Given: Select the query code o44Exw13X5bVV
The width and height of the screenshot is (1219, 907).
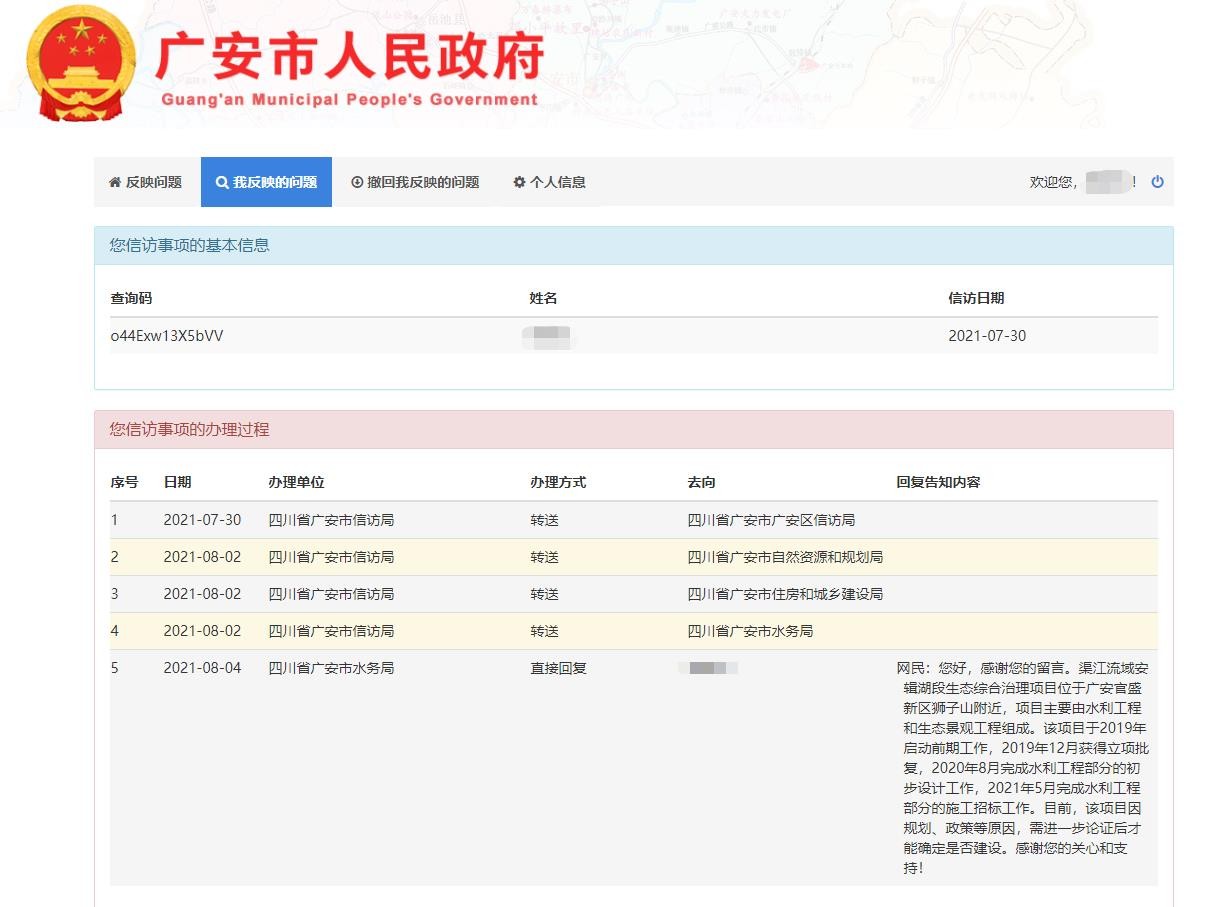Looking at the screenshot, I should (x=167, y=336).
